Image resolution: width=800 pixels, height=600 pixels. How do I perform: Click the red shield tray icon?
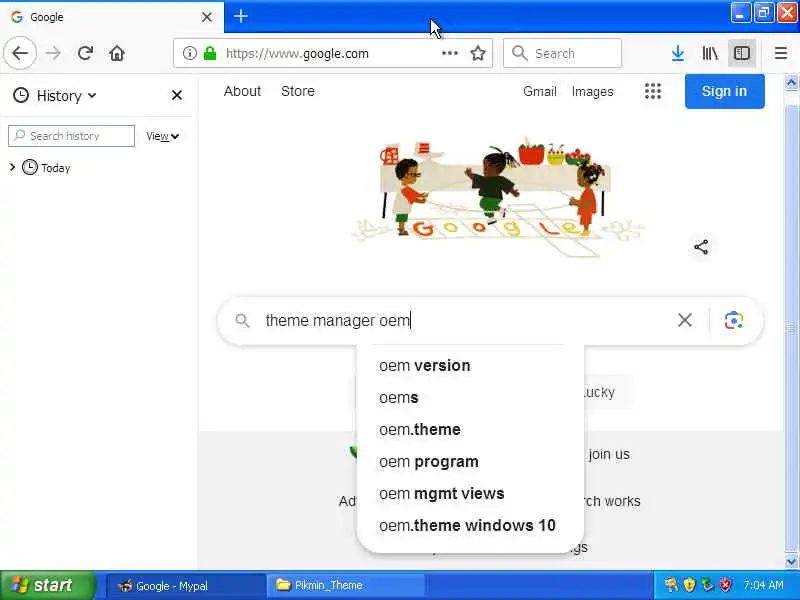pos(726,585)
